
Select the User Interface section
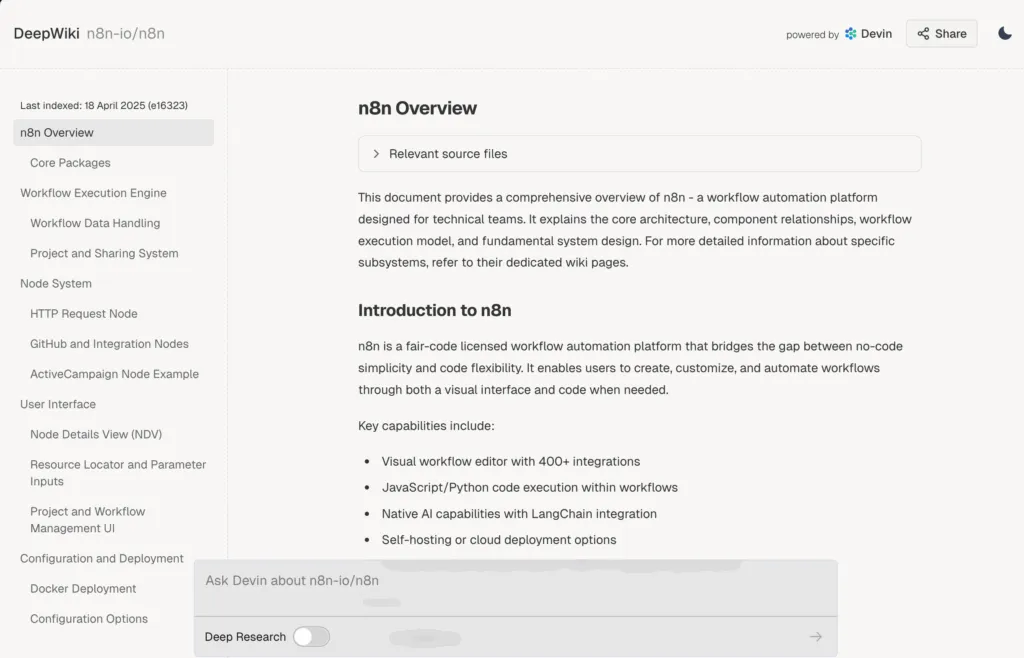click(x=58, y=404)
